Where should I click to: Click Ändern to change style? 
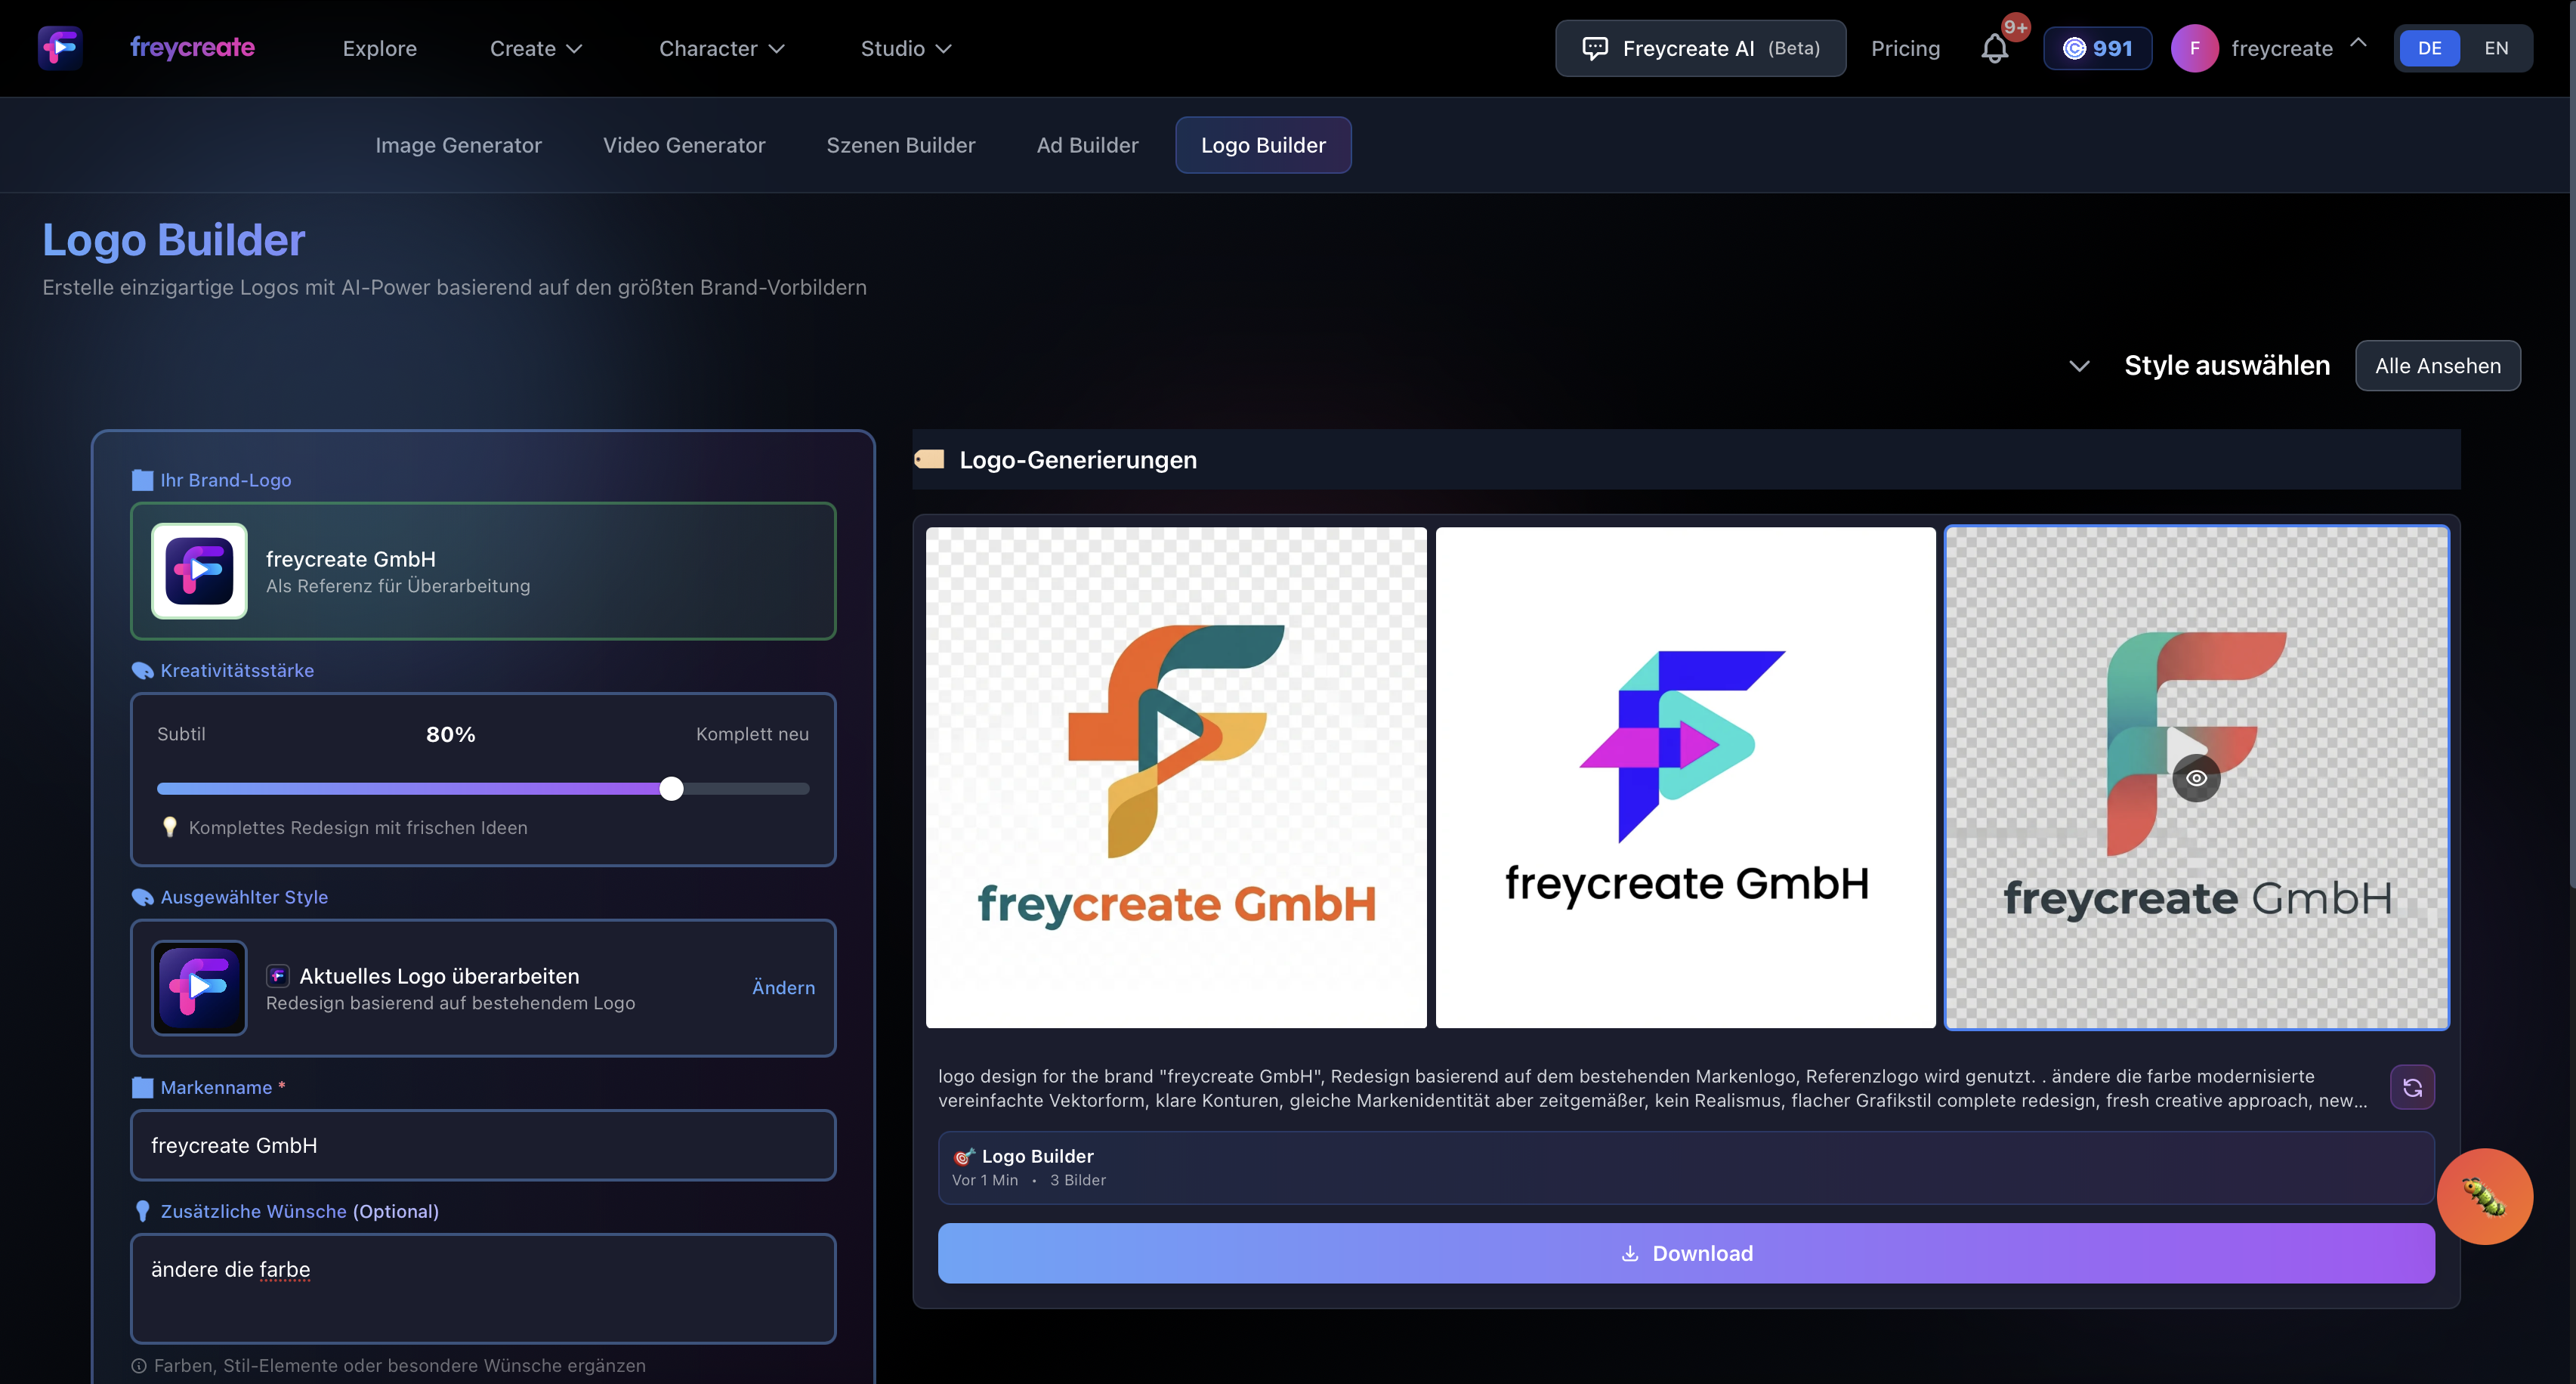[x=783, y=988]
